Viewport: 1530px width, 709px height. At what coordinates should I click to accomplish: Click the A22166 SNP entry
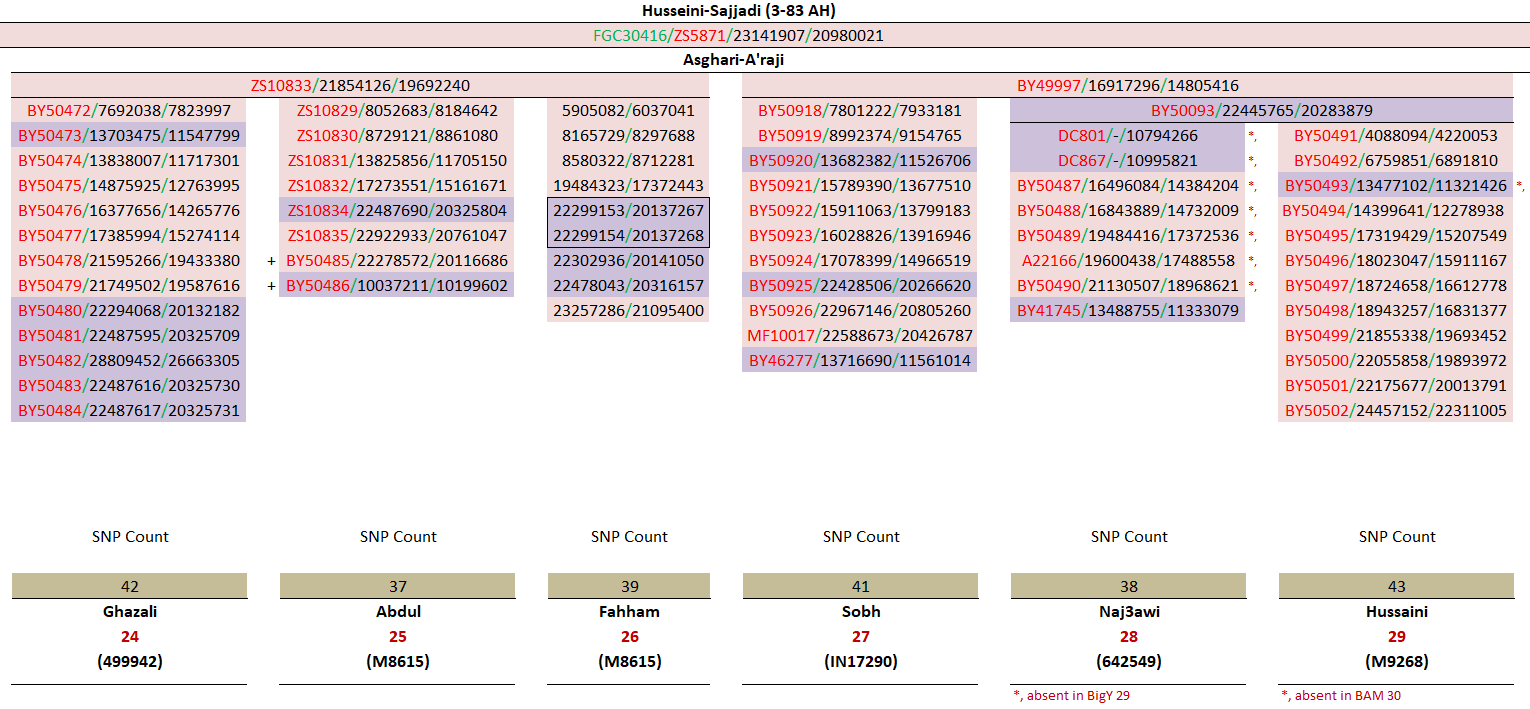pos(1127,260)
